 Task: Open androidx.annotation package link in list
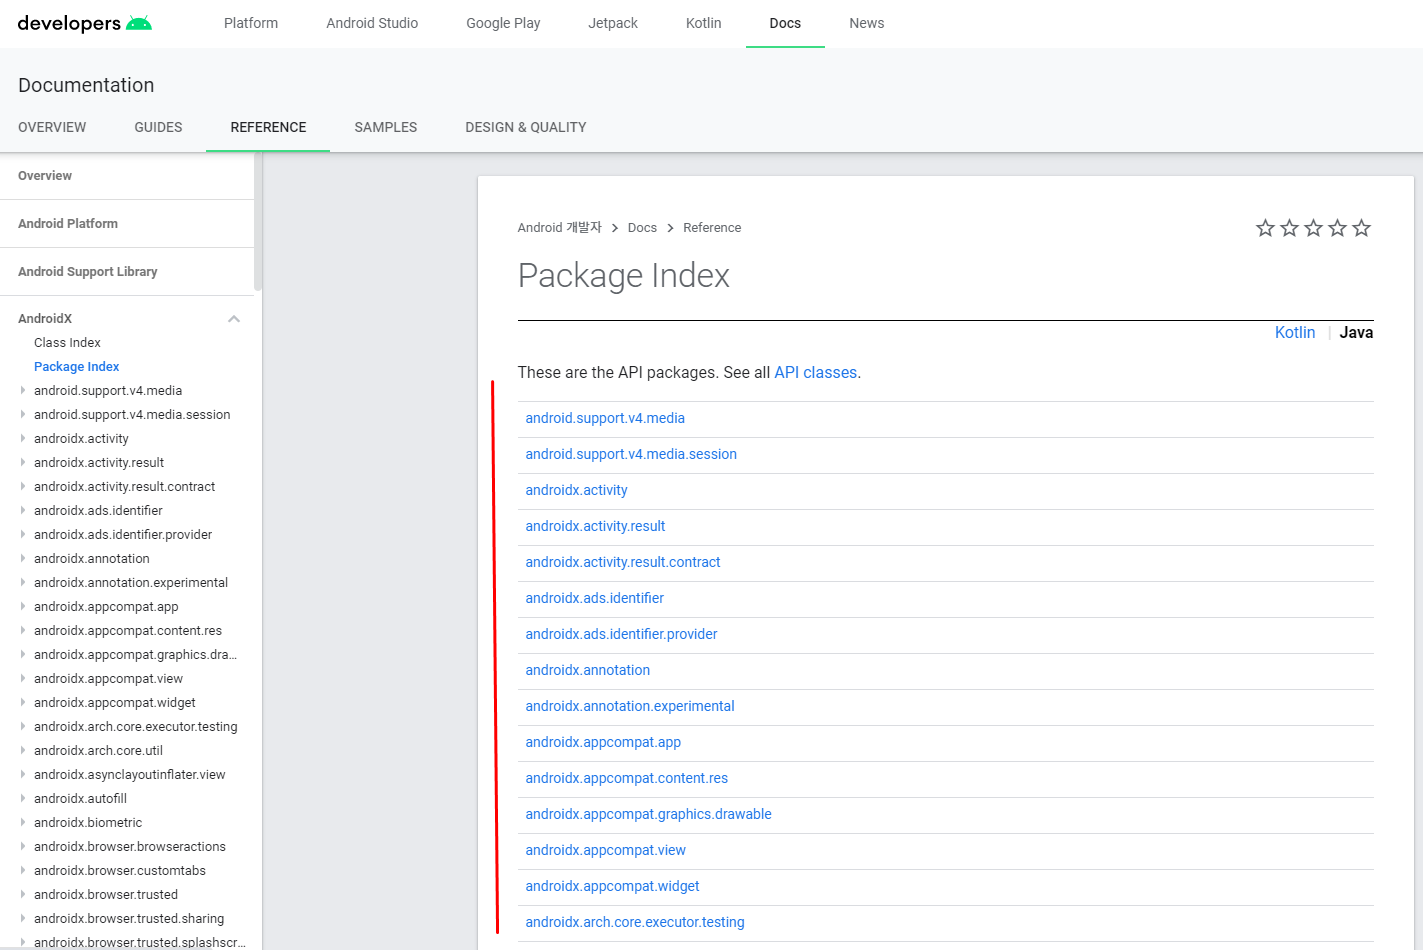(x=587, y=670)
